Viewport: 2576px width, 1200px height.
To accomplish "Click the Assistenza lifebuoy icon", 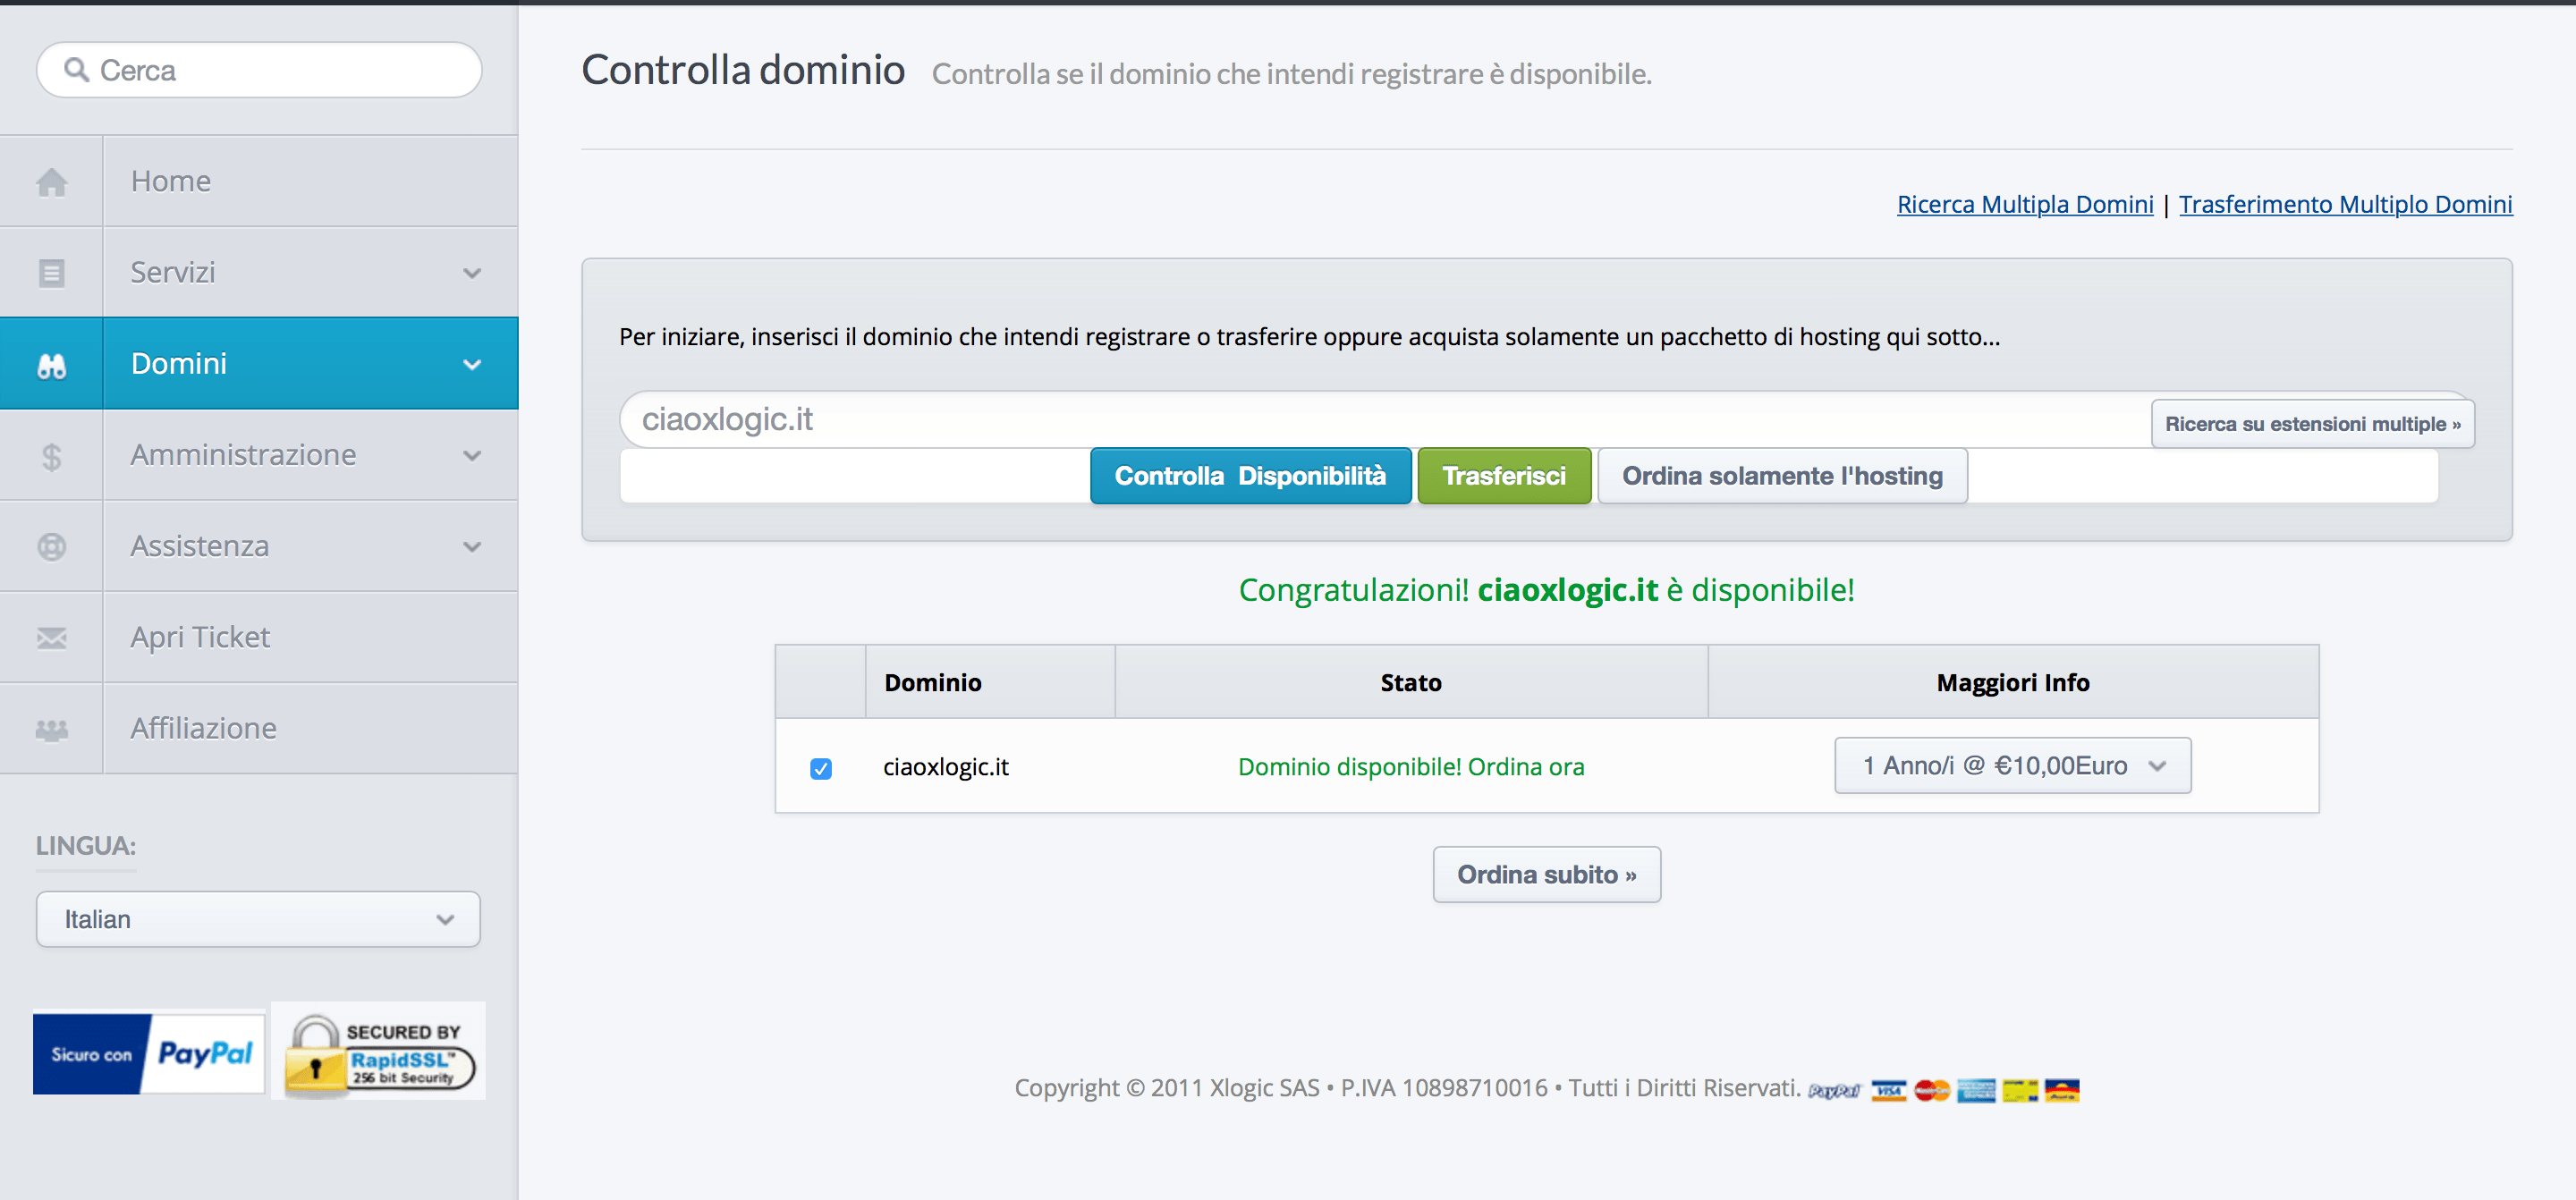I will [51, 547].
